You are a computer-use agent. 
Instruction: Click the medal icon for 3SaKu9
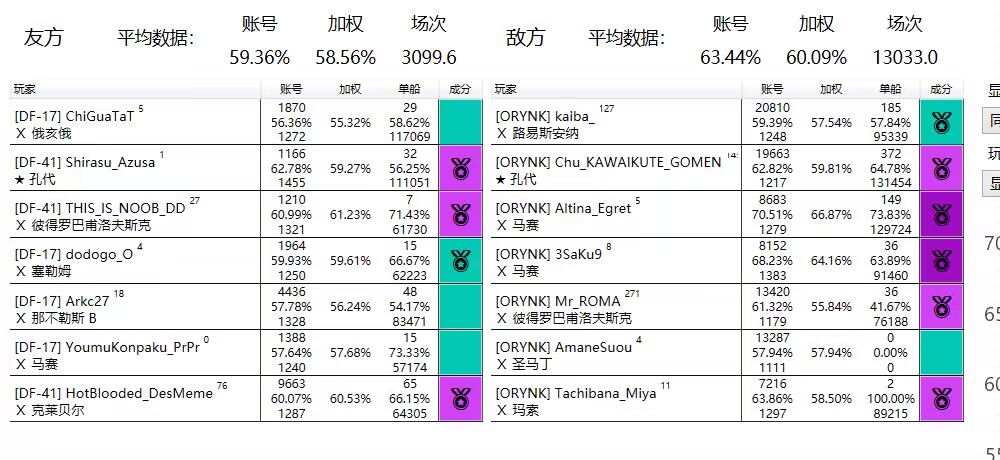[x=941, y=261]
